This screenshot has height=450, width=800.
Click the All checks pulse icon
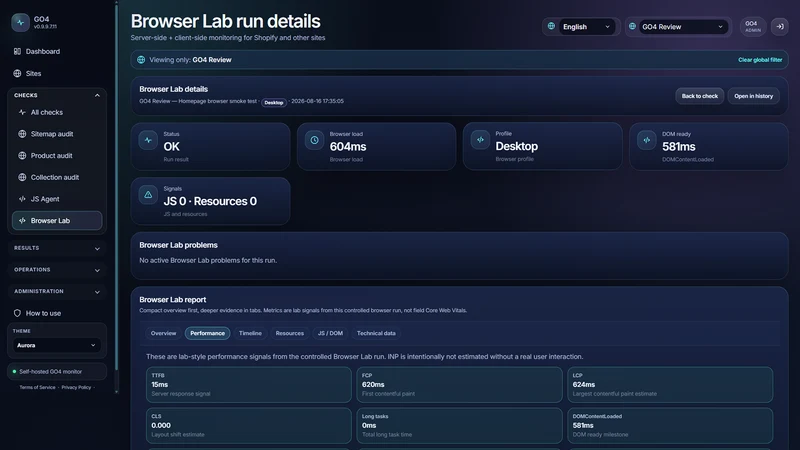click(x=22, y=112)
